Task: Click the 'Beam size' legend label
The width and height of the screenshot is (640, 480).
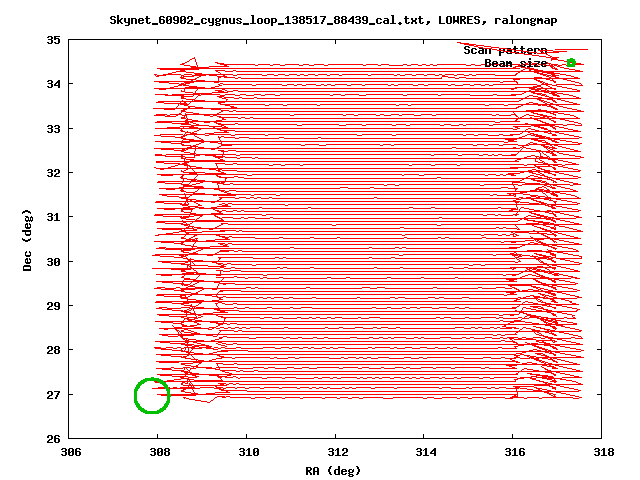Action: pyautogui.click(x=516, y=63)
